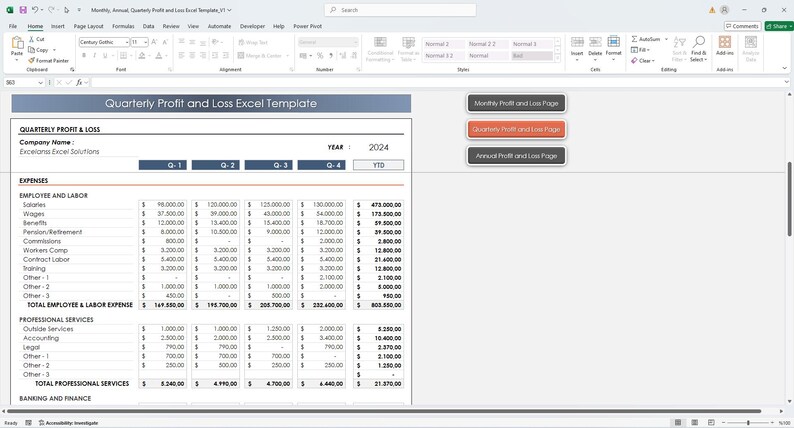Toggle Bold formatting
This screenshot has height=428, width=794.
84,55
